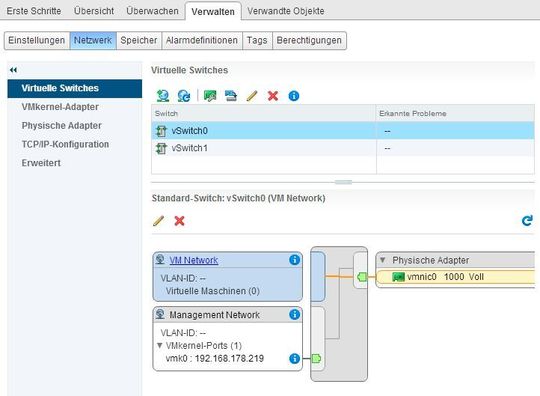Viewport: 540px width, 396px height.
Task: Open the Verwandte Objekte tab
Action: pyautogui.click(x=285, y=11)
